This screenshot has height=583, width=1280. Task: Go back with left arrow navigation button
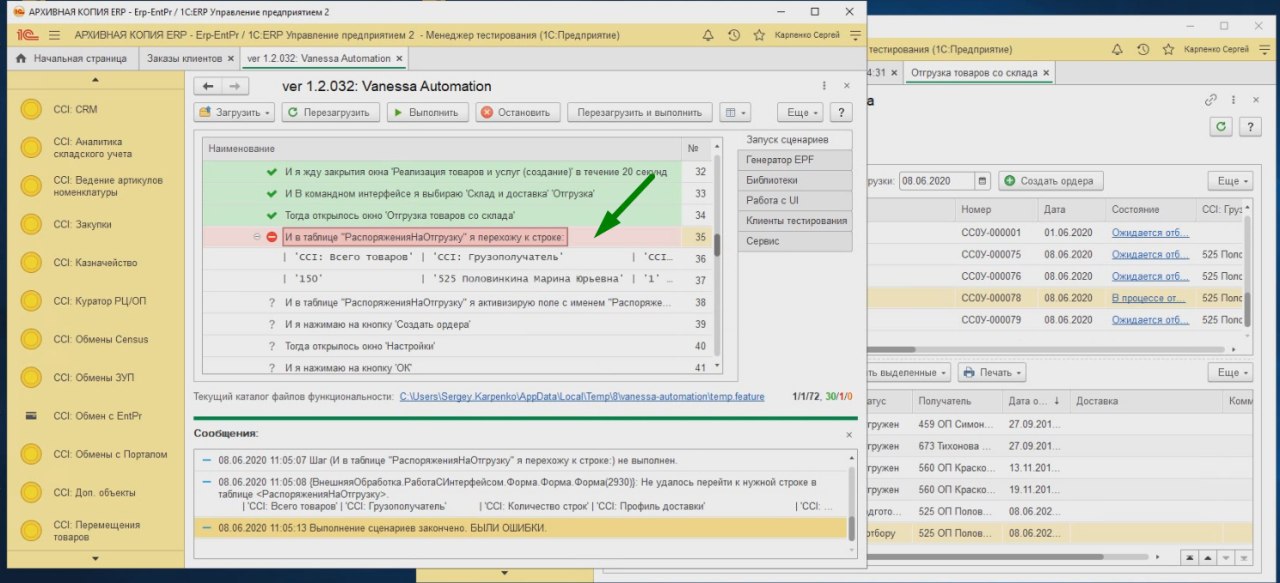pyautogui.click(x=208, y=86)
